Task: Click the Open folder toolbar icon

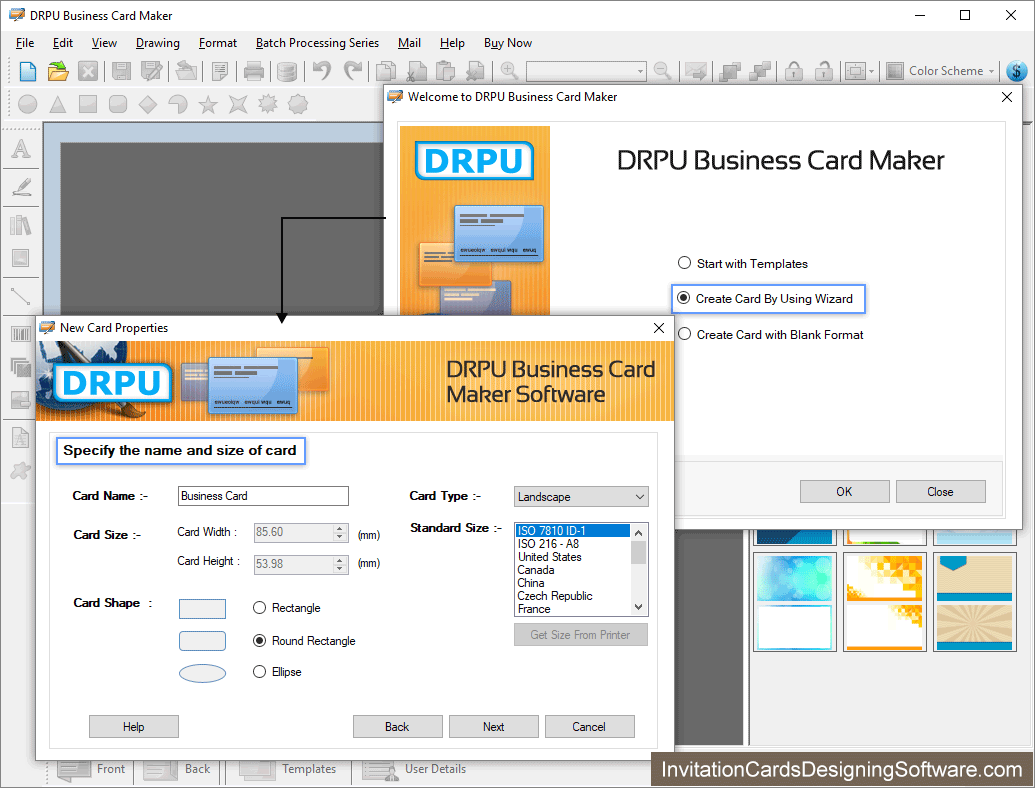Action: tap(58, 71)
